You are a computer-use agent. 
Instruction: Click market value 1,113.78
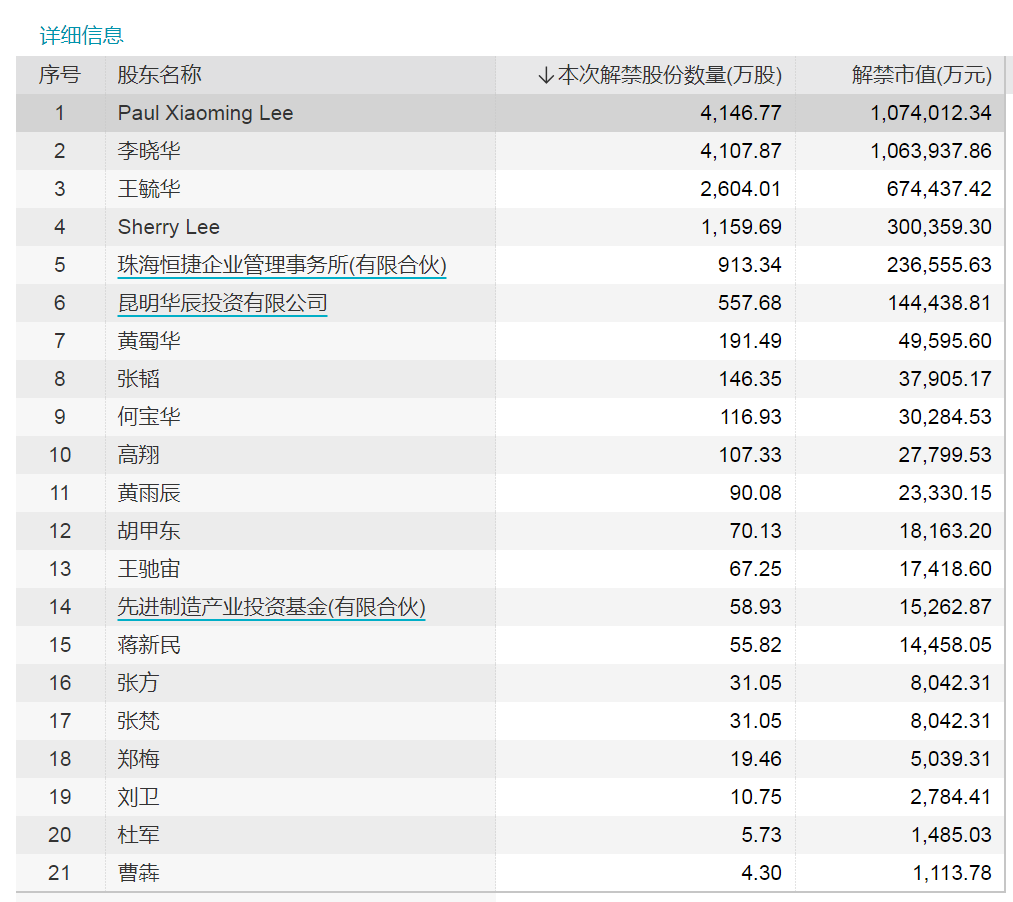(x=952, y=873)
